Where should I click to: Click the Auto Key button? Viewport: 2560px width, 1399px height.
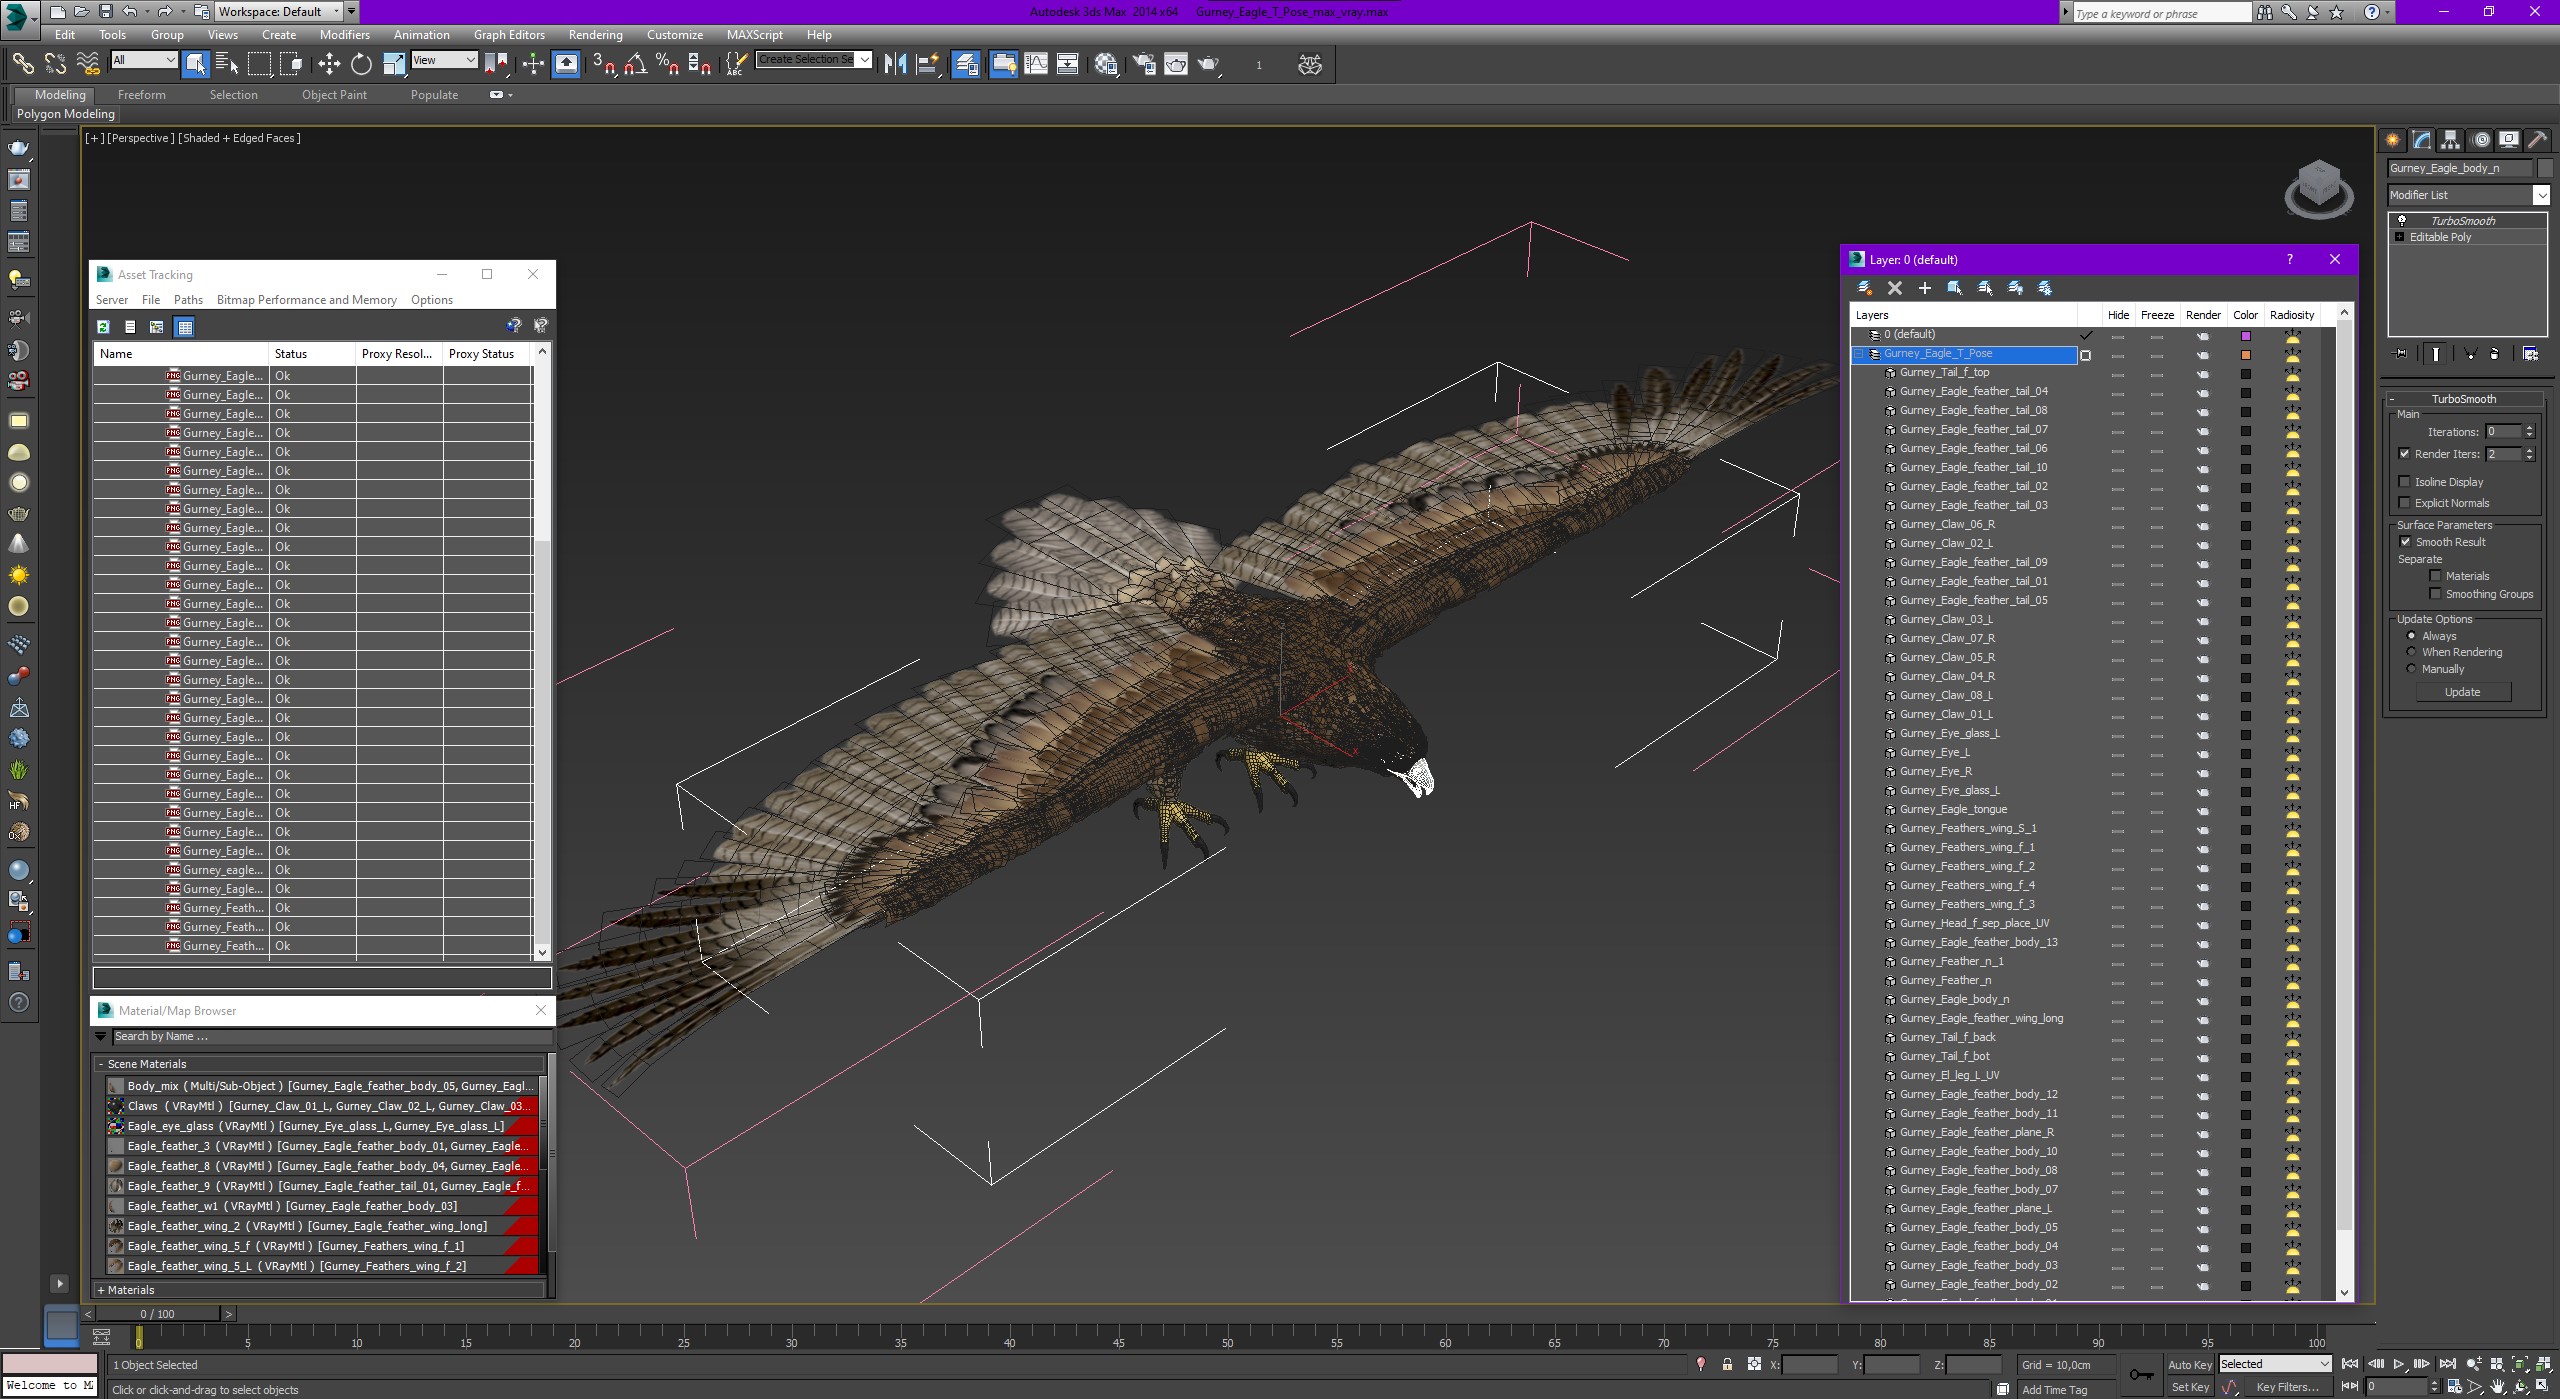pos(2189,1365)
